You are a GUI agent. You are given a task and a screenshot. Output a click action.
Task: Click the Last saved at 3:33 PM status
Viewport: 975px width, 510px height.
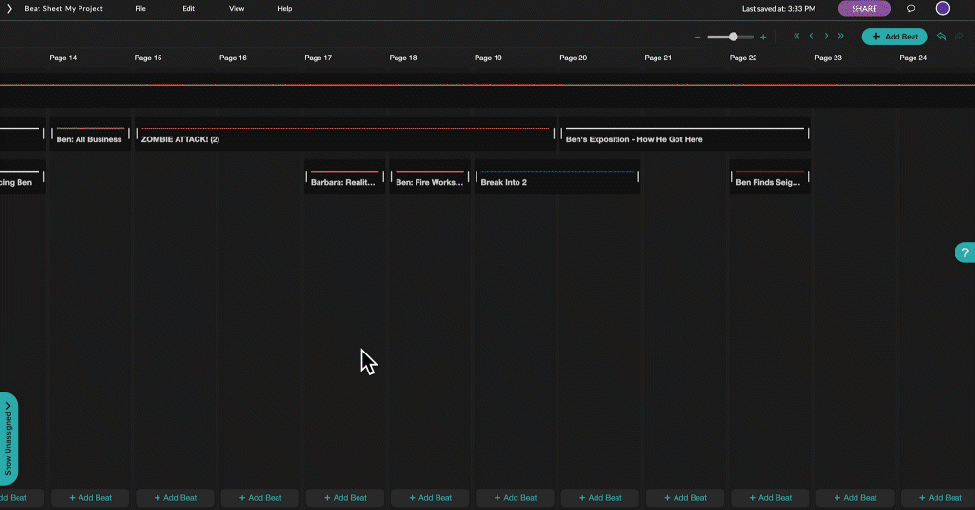[x=779, y=9]
